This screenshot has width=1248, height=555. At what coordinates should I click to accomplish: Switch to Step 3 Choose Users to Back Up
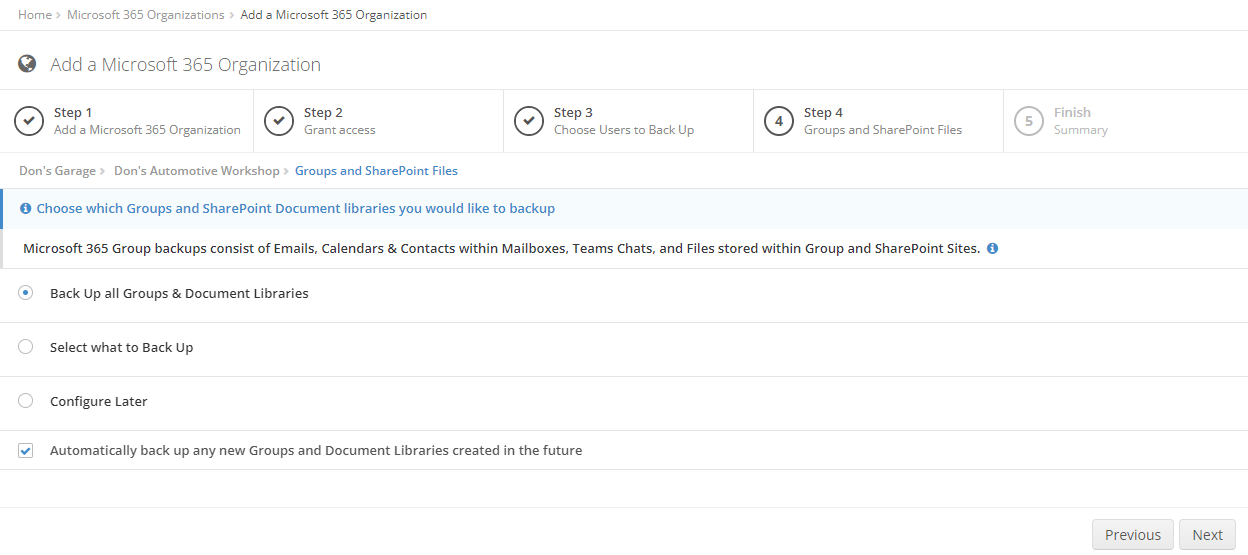pos(628,121)
